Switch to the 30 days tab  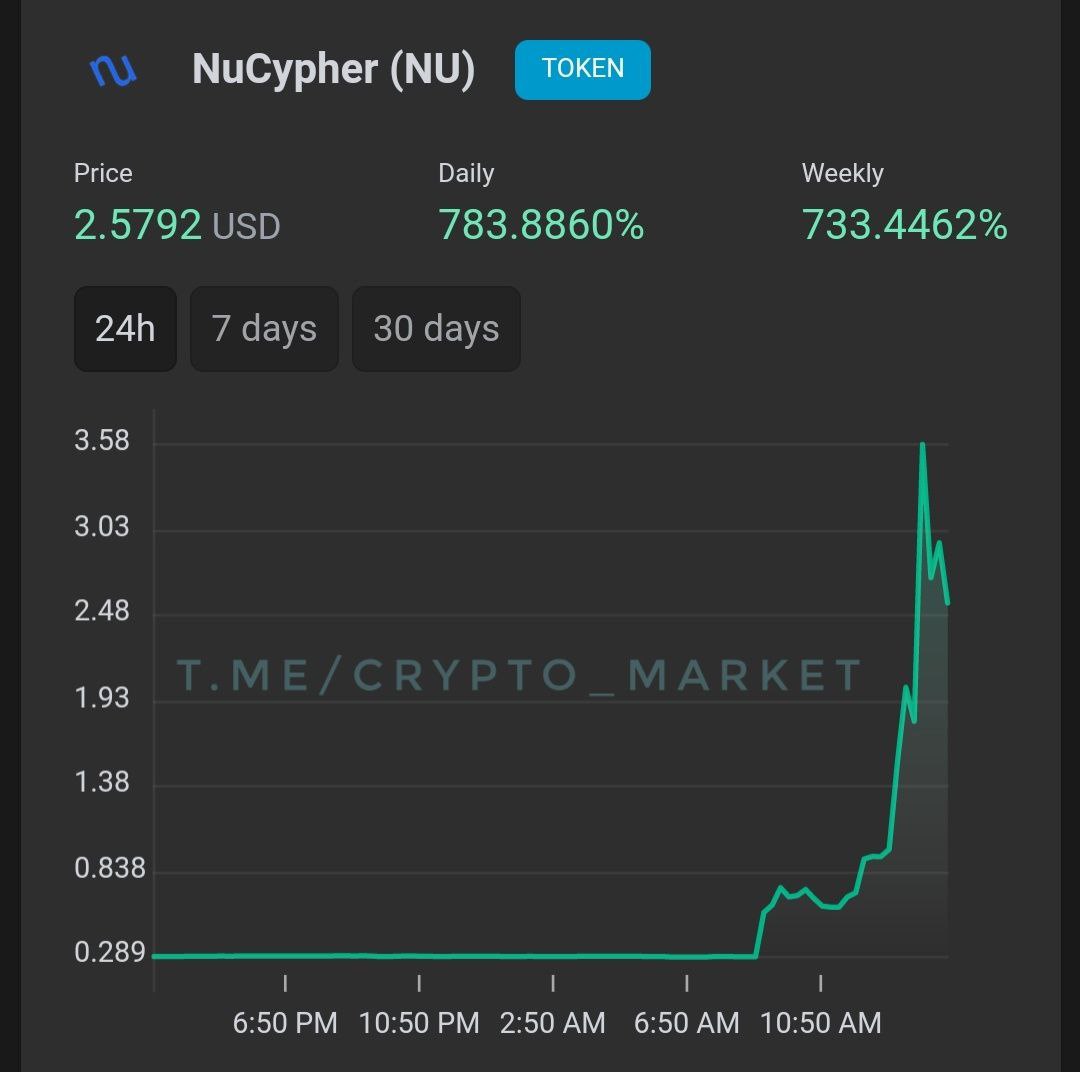436,329
